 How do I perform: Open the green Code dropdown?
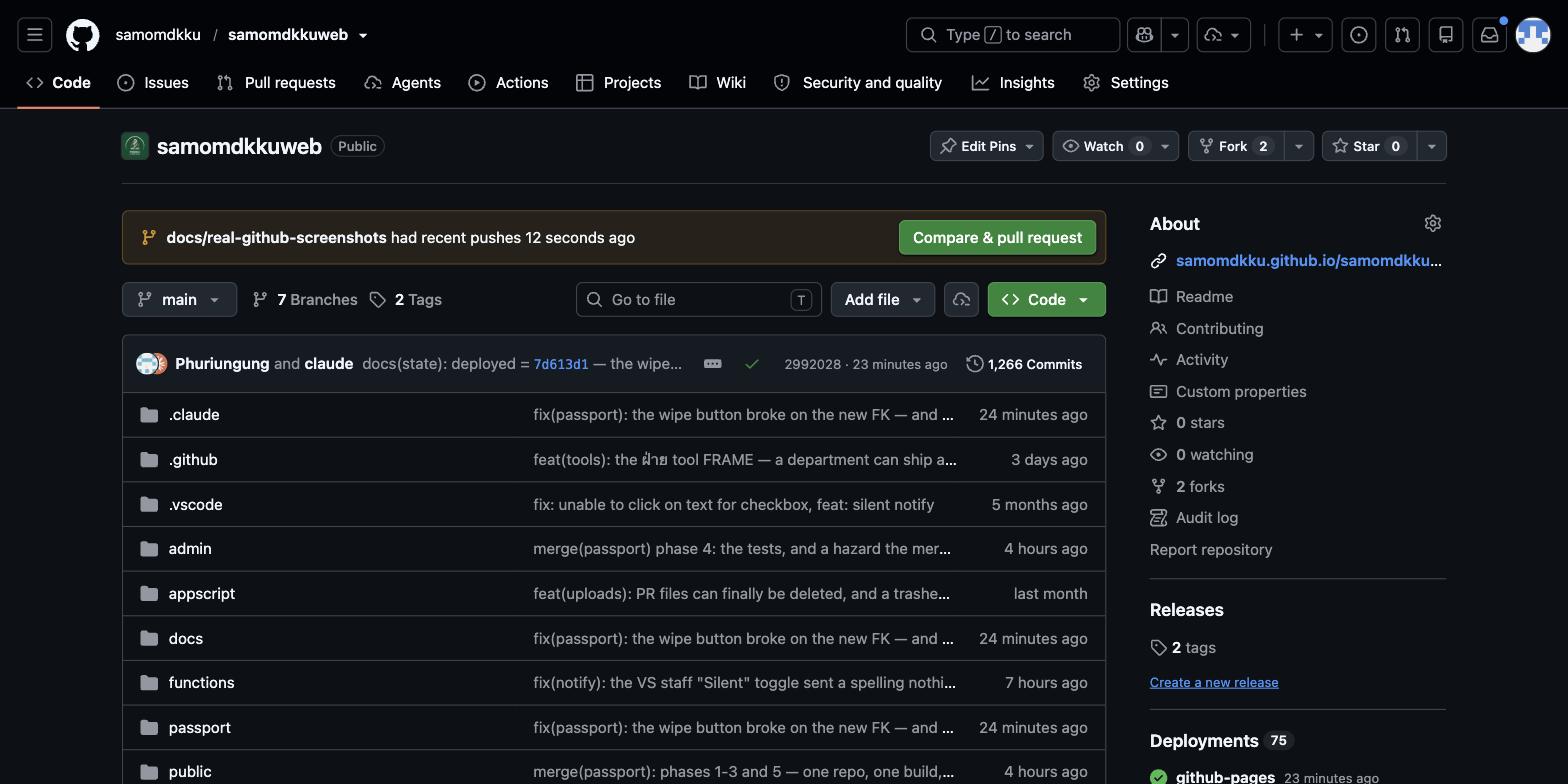(1046, 300)
